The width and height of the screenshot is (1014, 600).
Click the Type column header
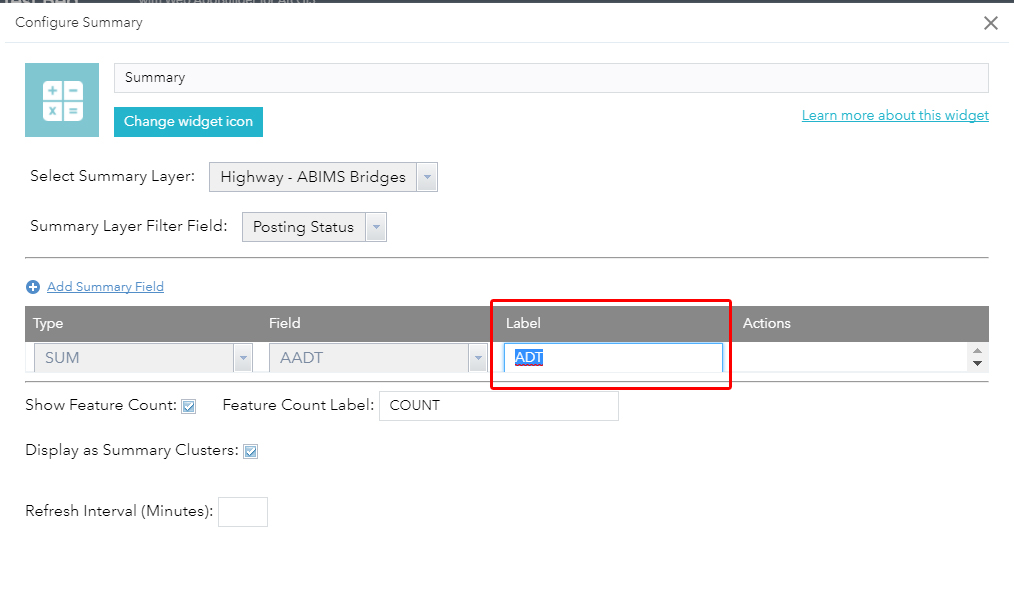point(48,323)
